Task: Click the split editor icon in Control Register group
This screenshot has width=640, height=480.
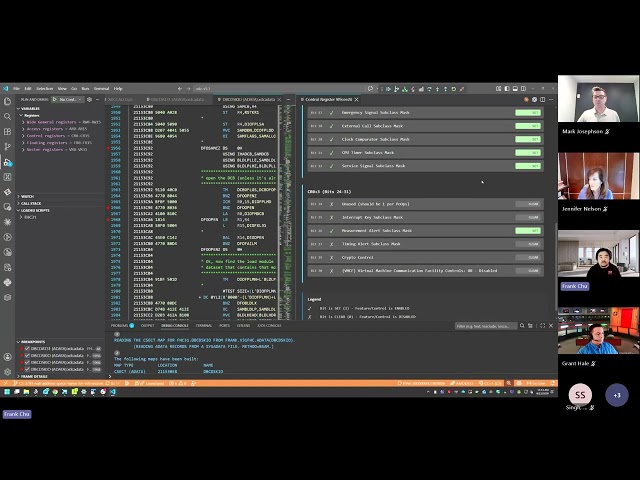Action: tap(542, 99)
